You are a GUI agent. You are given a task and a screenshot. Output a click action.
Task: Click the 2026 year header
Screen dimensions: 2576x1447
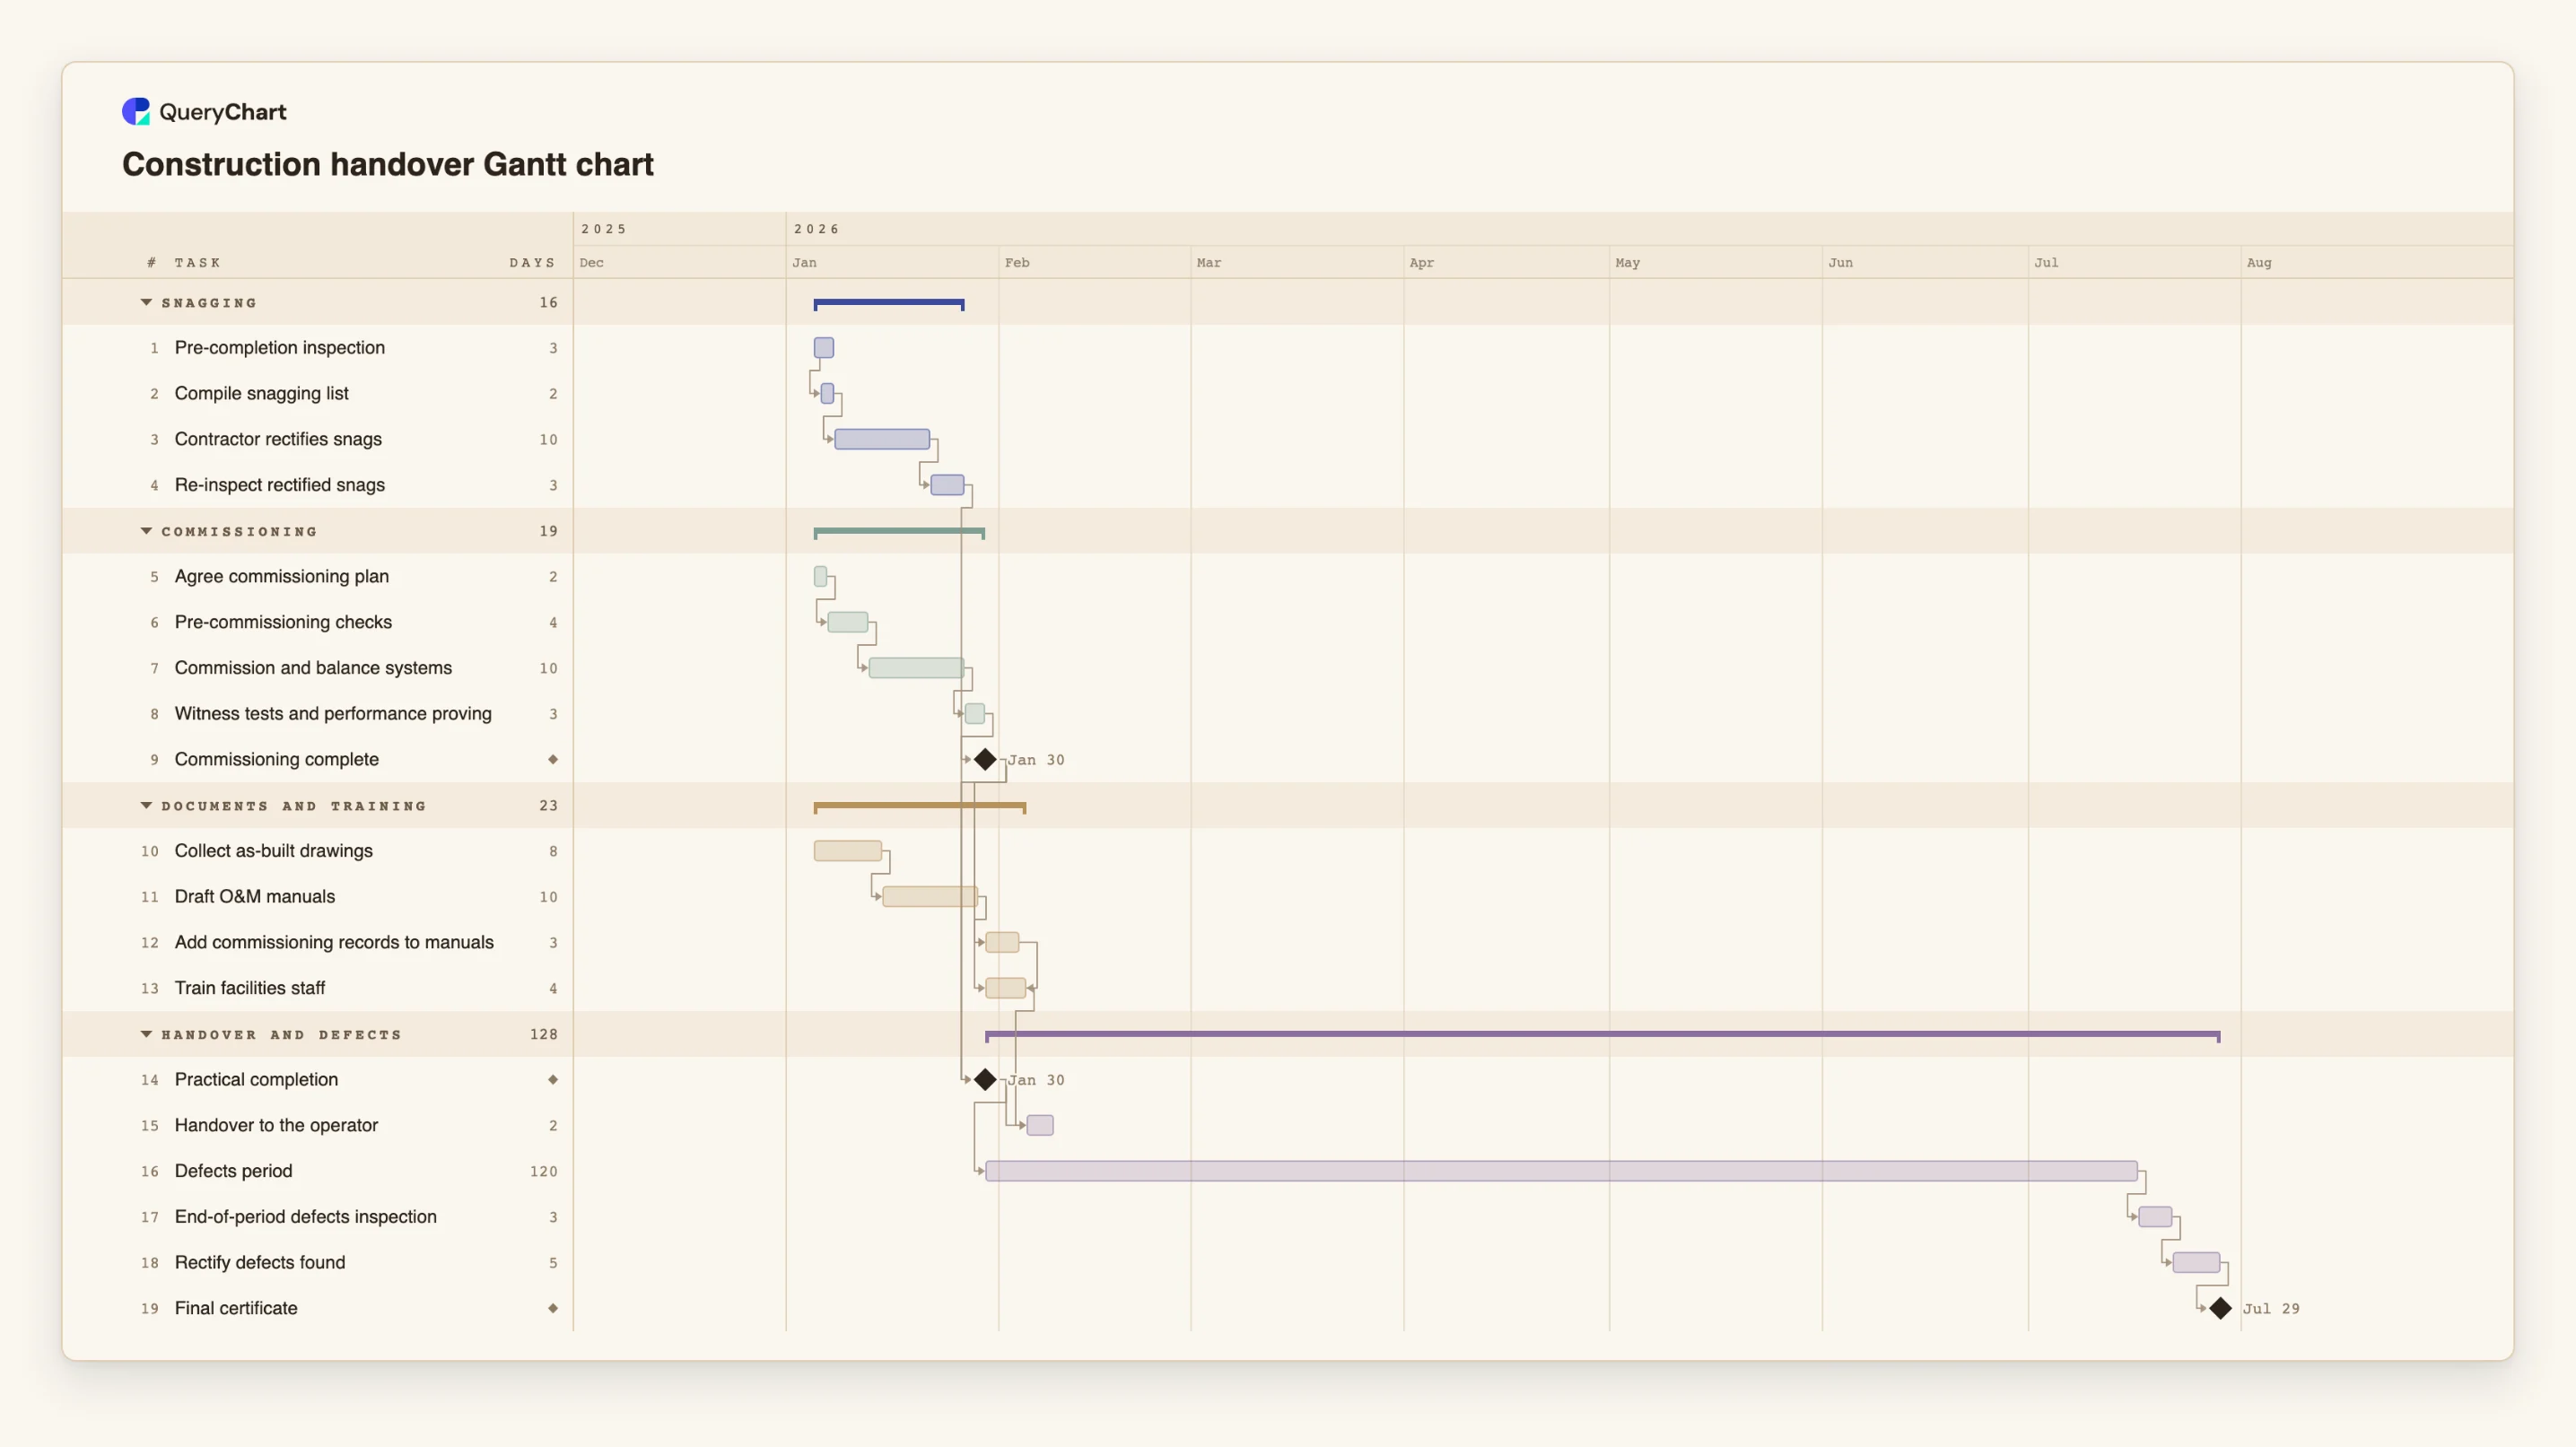pos(816,229)
